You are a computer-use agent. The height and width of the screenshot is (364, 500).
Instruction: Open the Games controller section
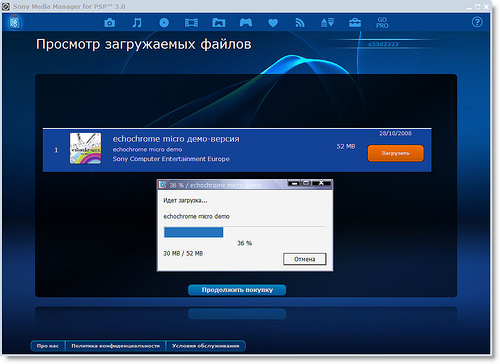[246, 23]
